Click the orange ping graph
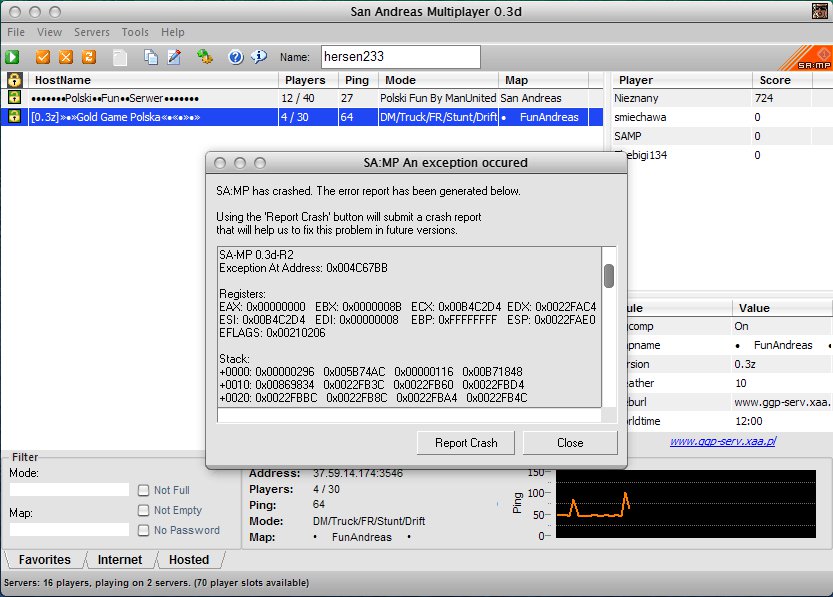833x597 pixels. coord(685,504)
